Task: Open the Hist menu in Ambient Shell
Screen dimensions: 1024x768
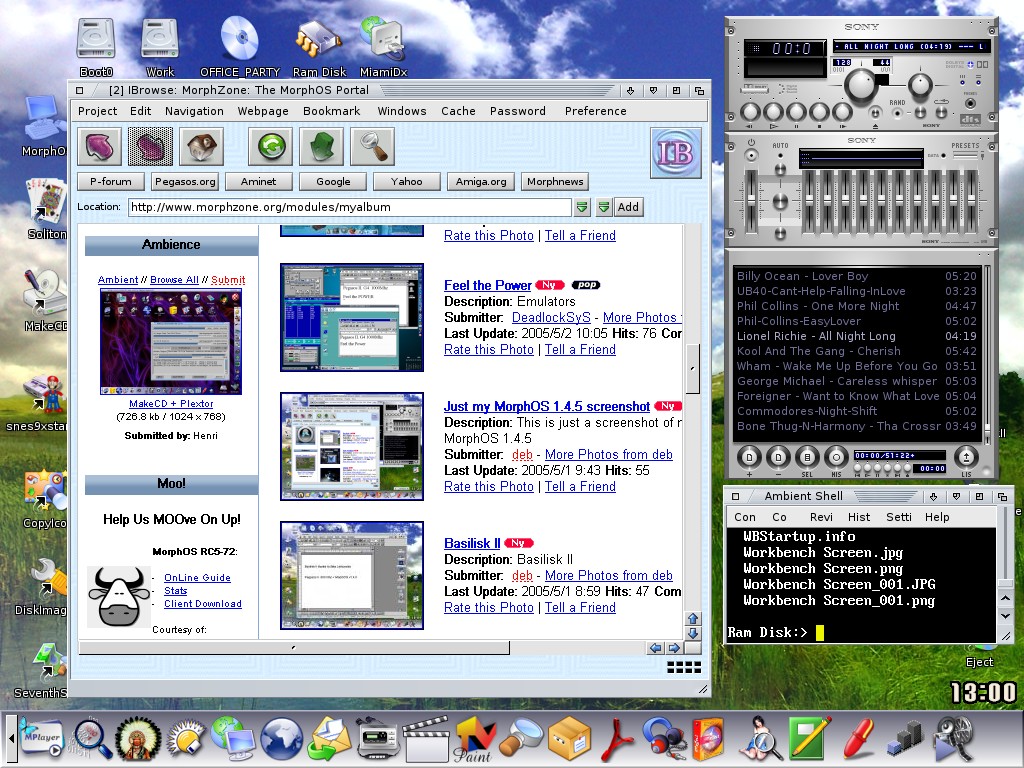Action: point(859,517)
